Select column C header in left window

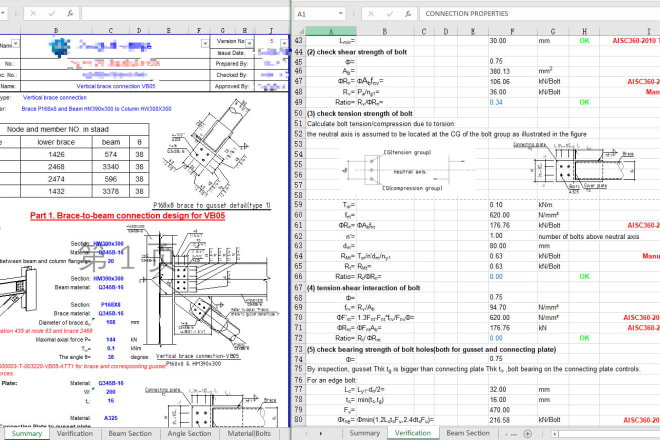point(110,30)
